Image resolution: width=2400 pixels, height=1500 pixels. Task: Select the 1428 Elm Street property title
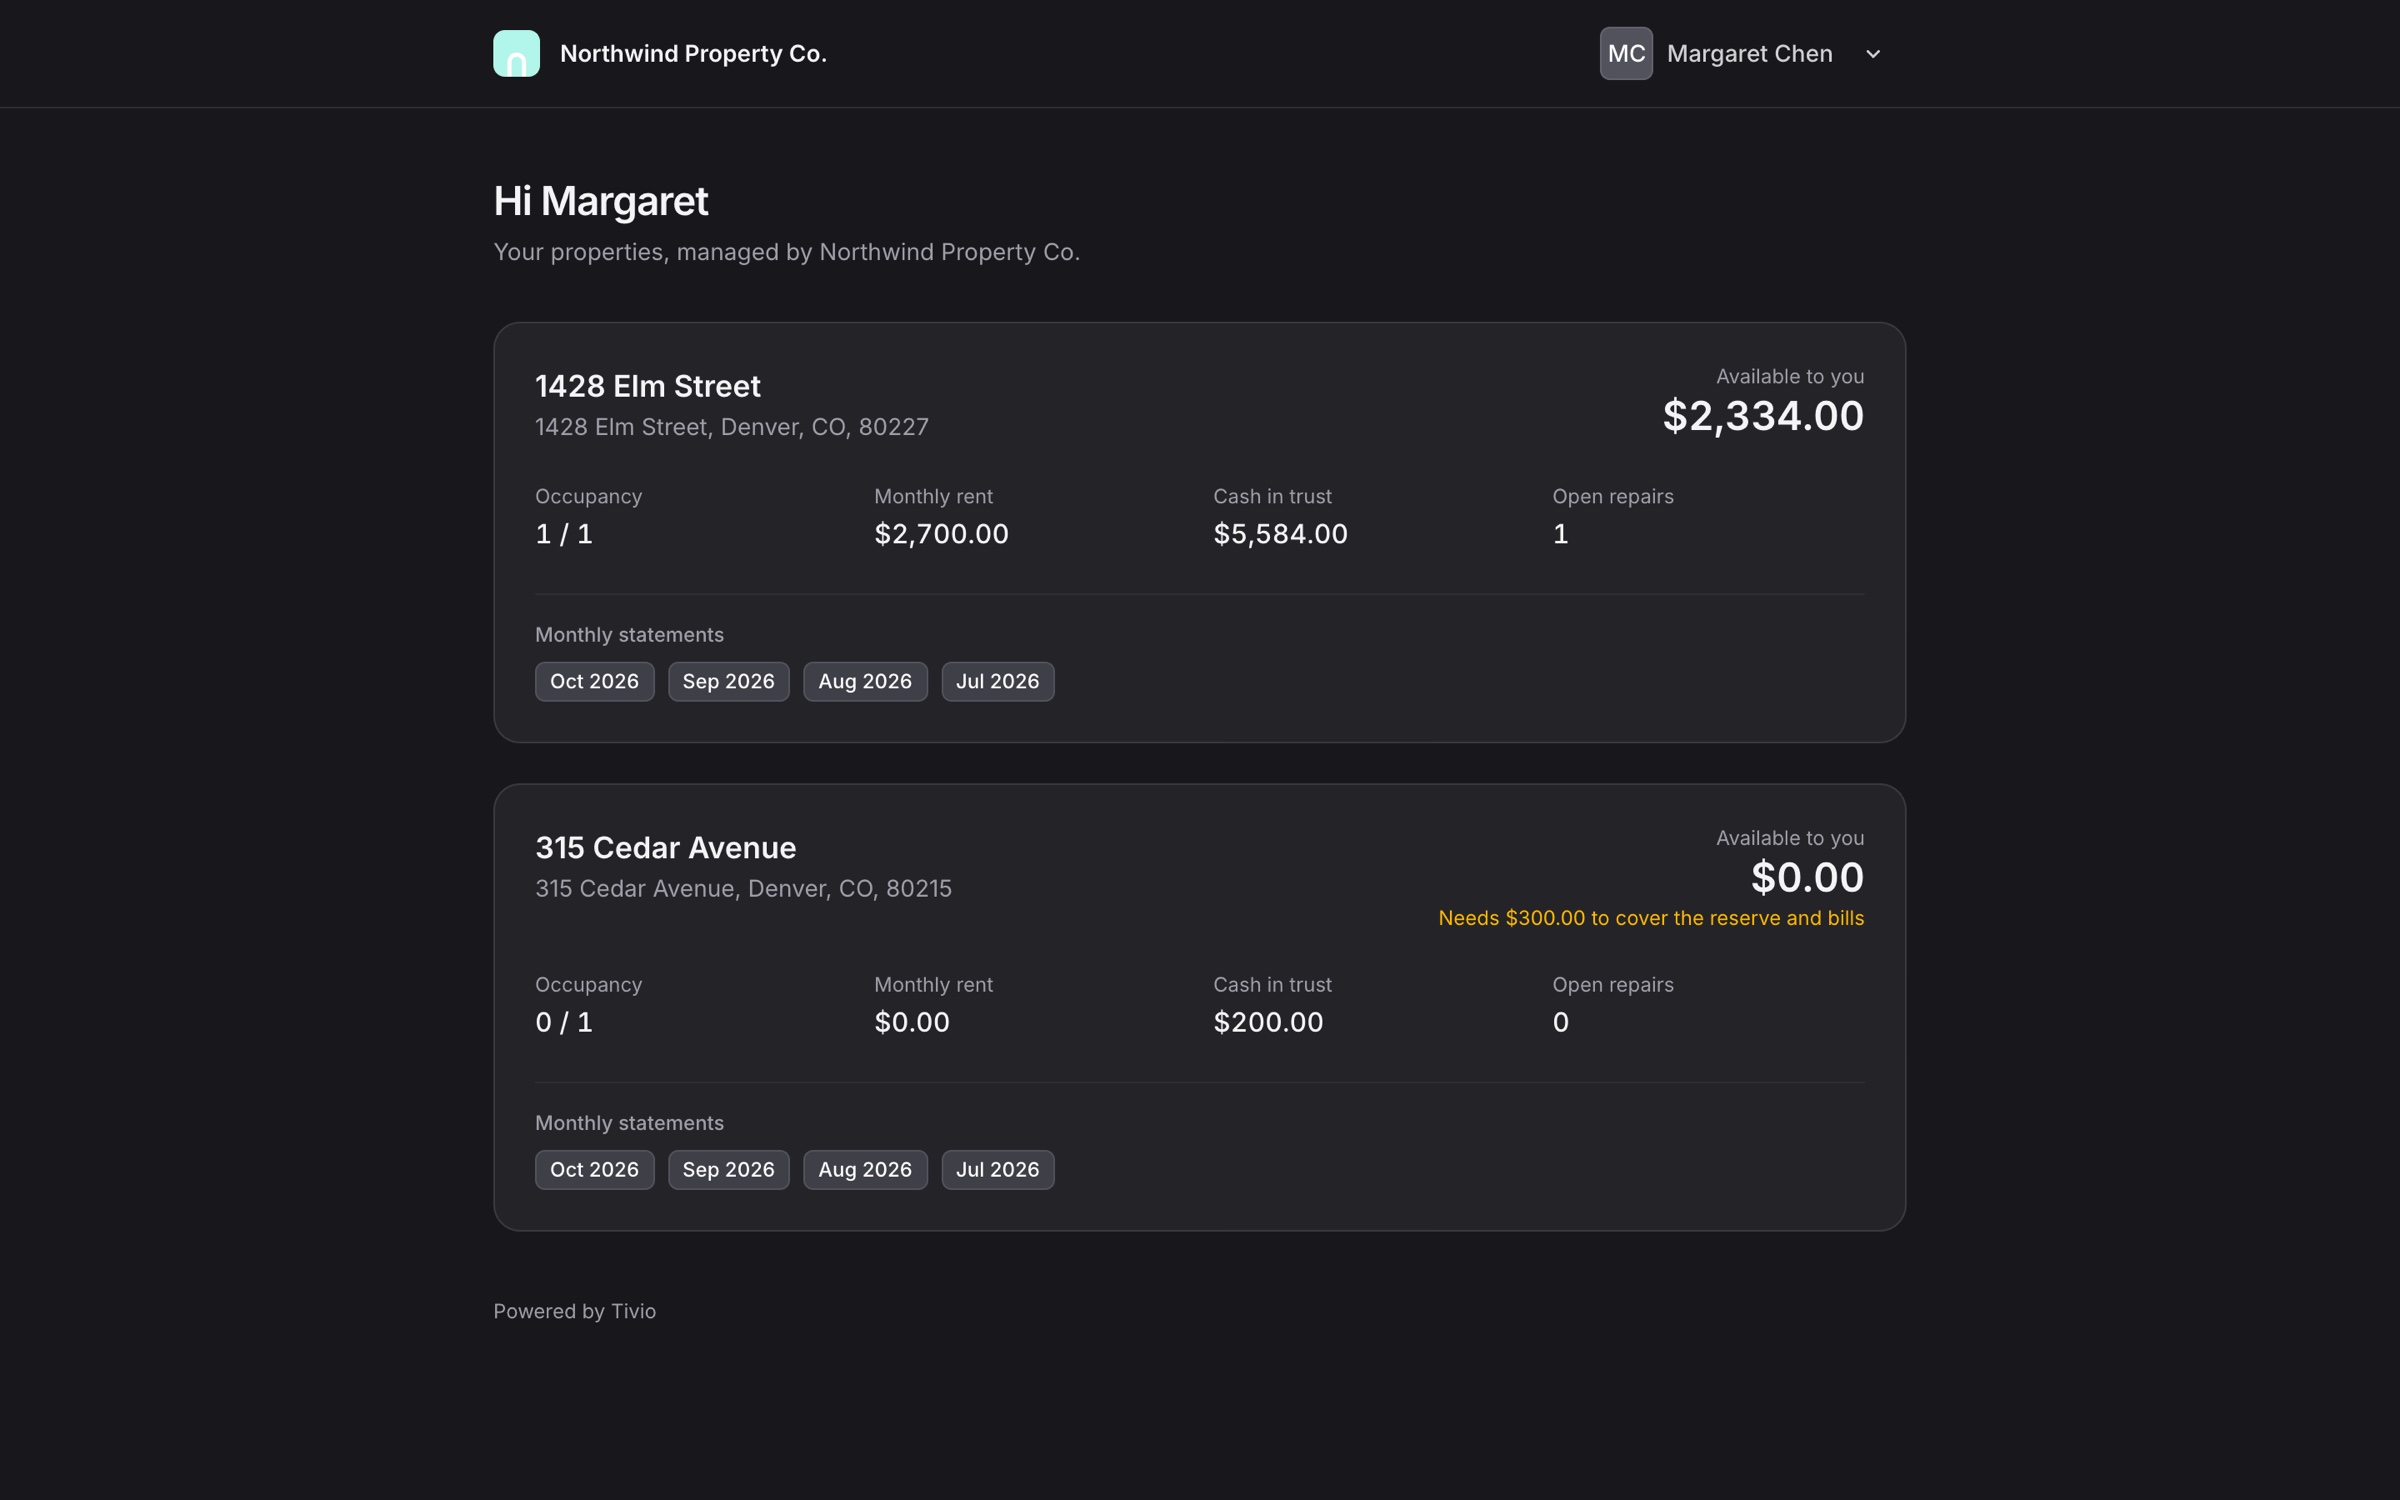point(647,386)
